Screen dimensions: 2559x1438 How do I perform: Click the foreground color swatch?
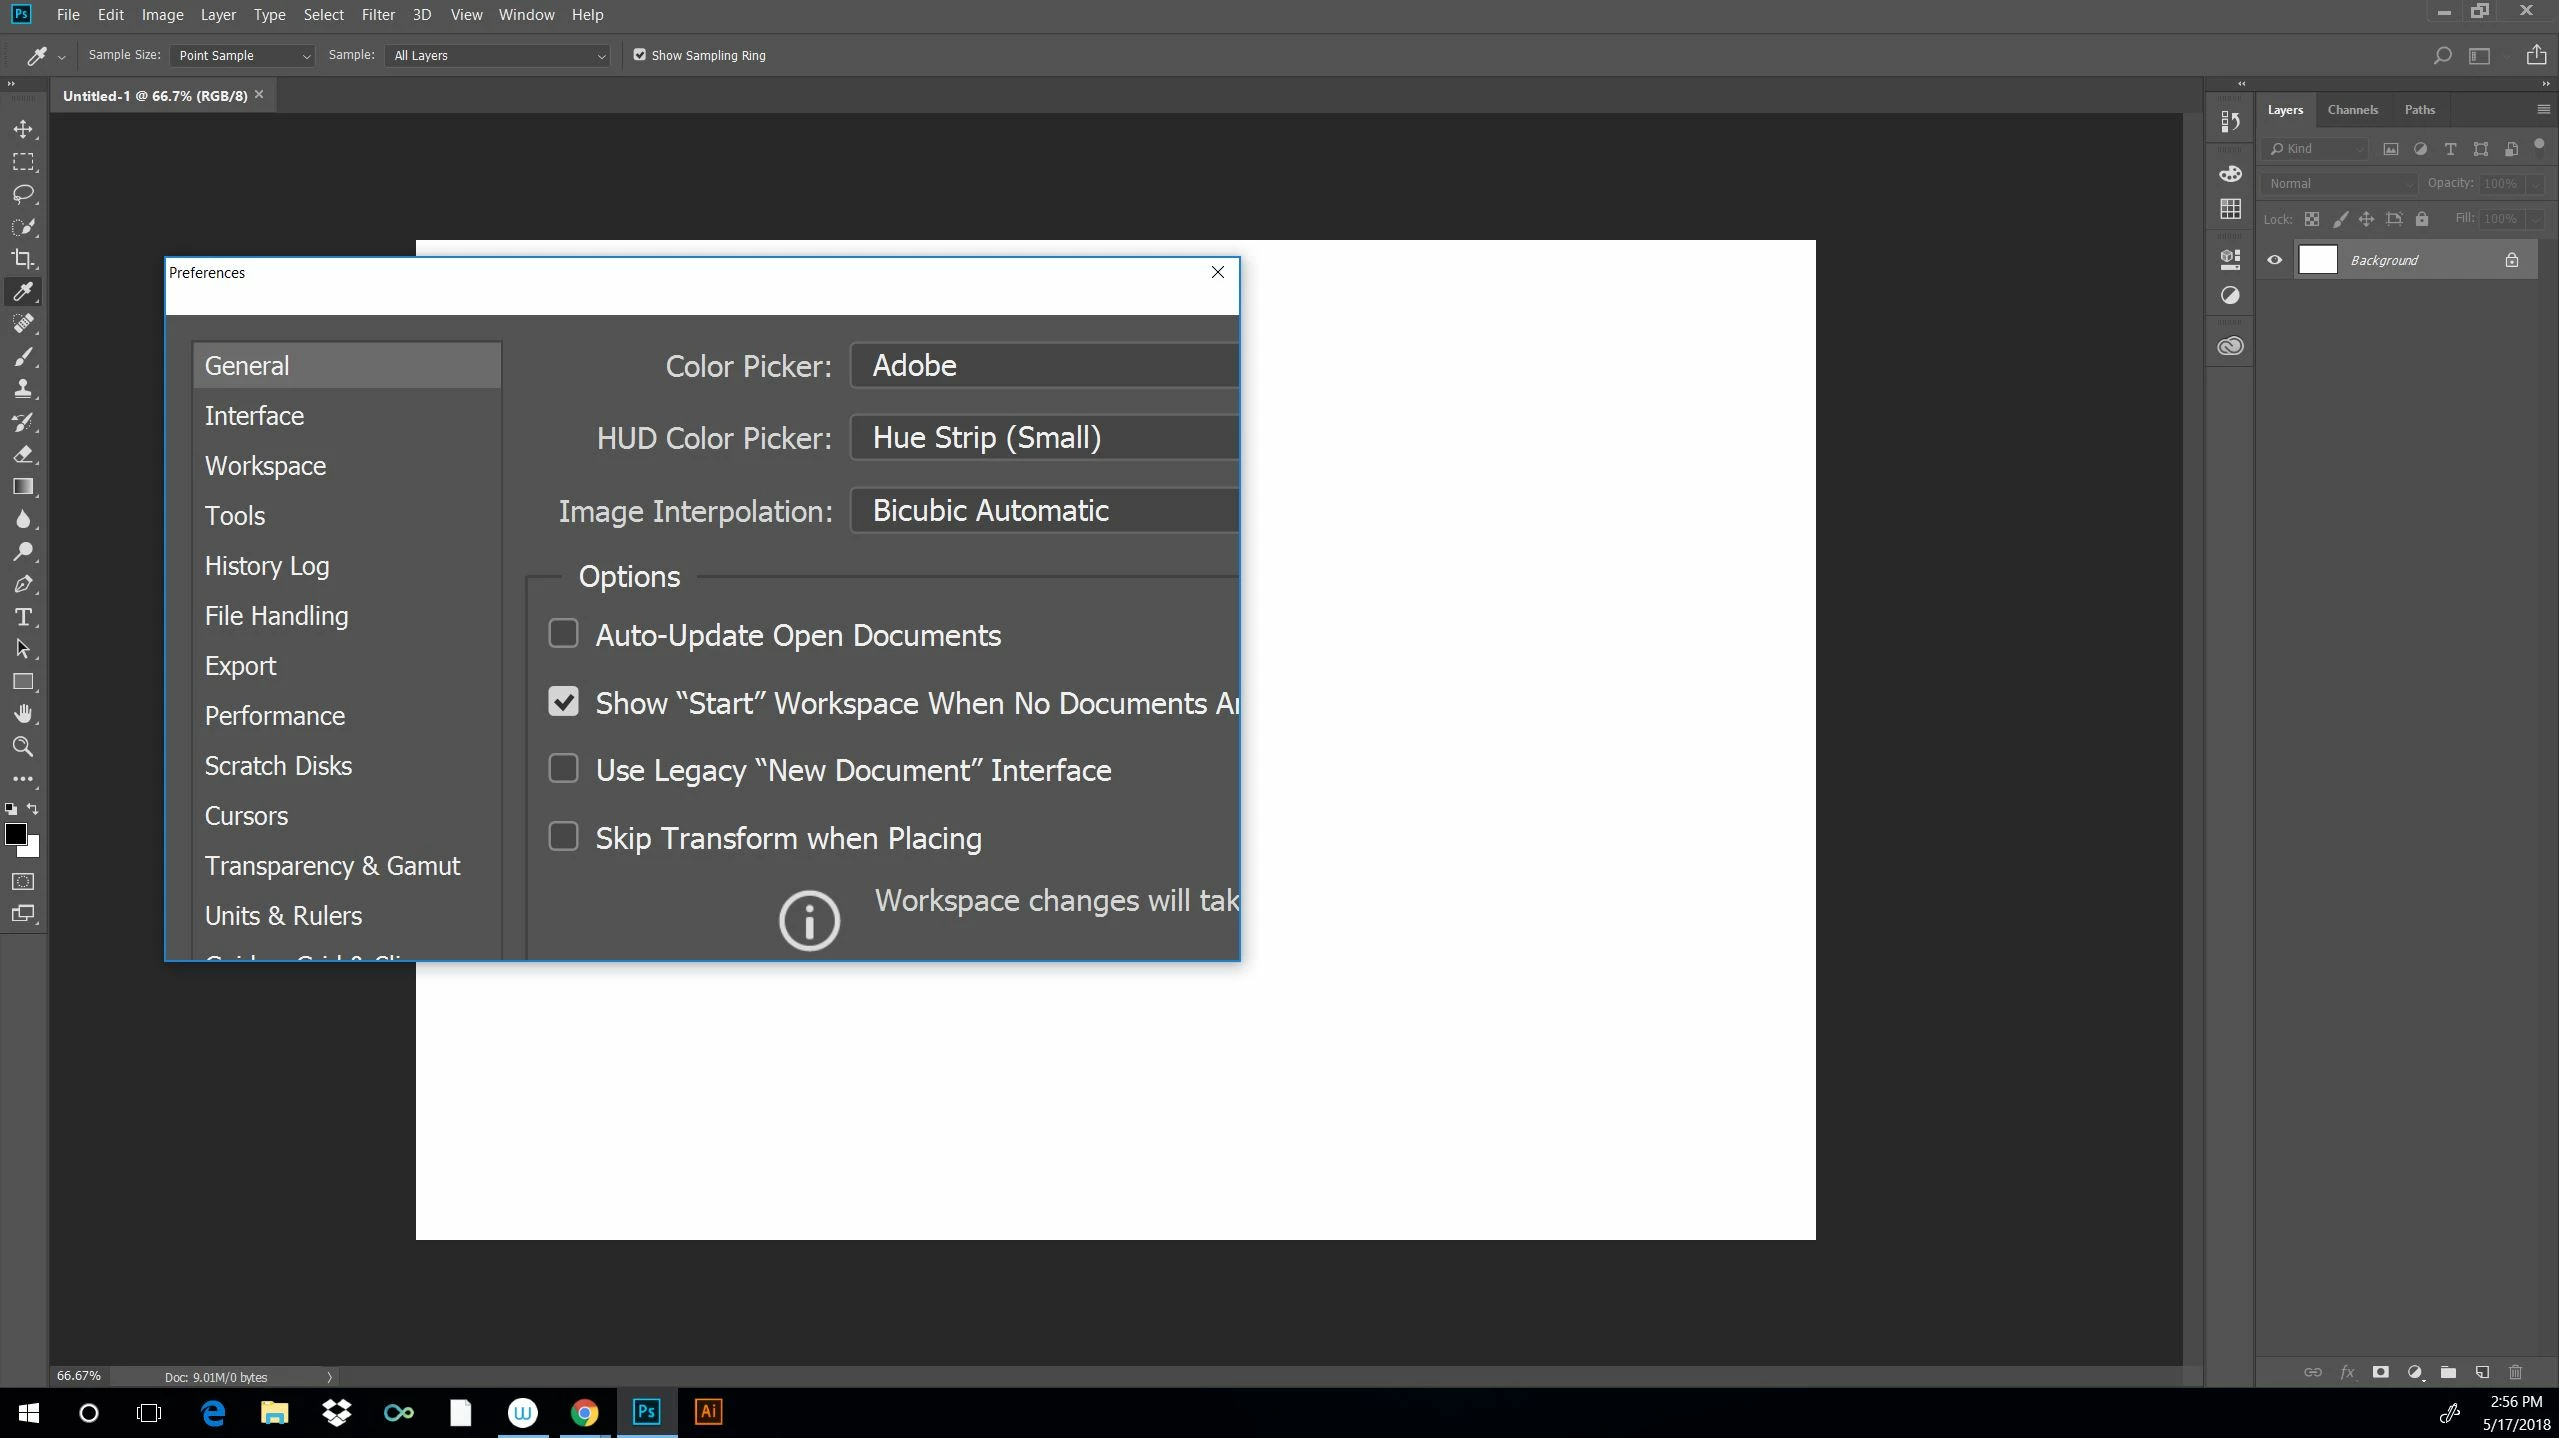[15, 834]
